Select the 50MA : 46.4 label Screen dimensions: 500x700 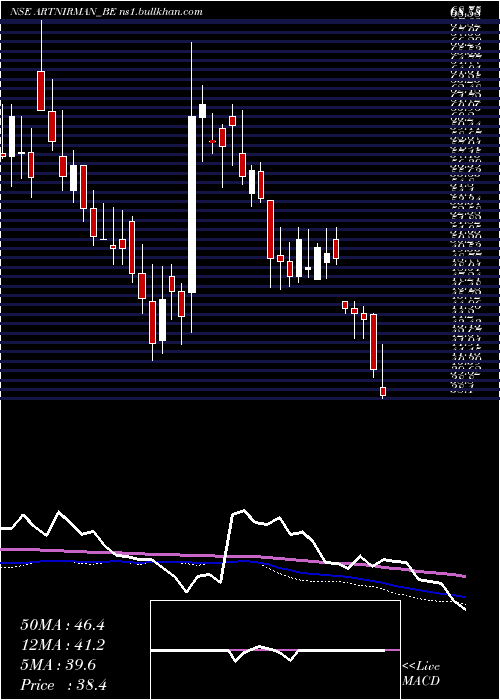pyautogui.click(x=62, y=625)
